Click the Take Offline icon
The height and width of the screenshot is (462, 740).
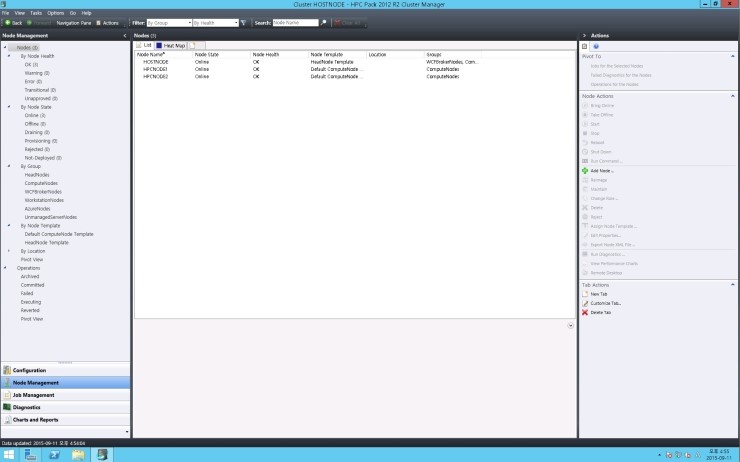point(585,115)
